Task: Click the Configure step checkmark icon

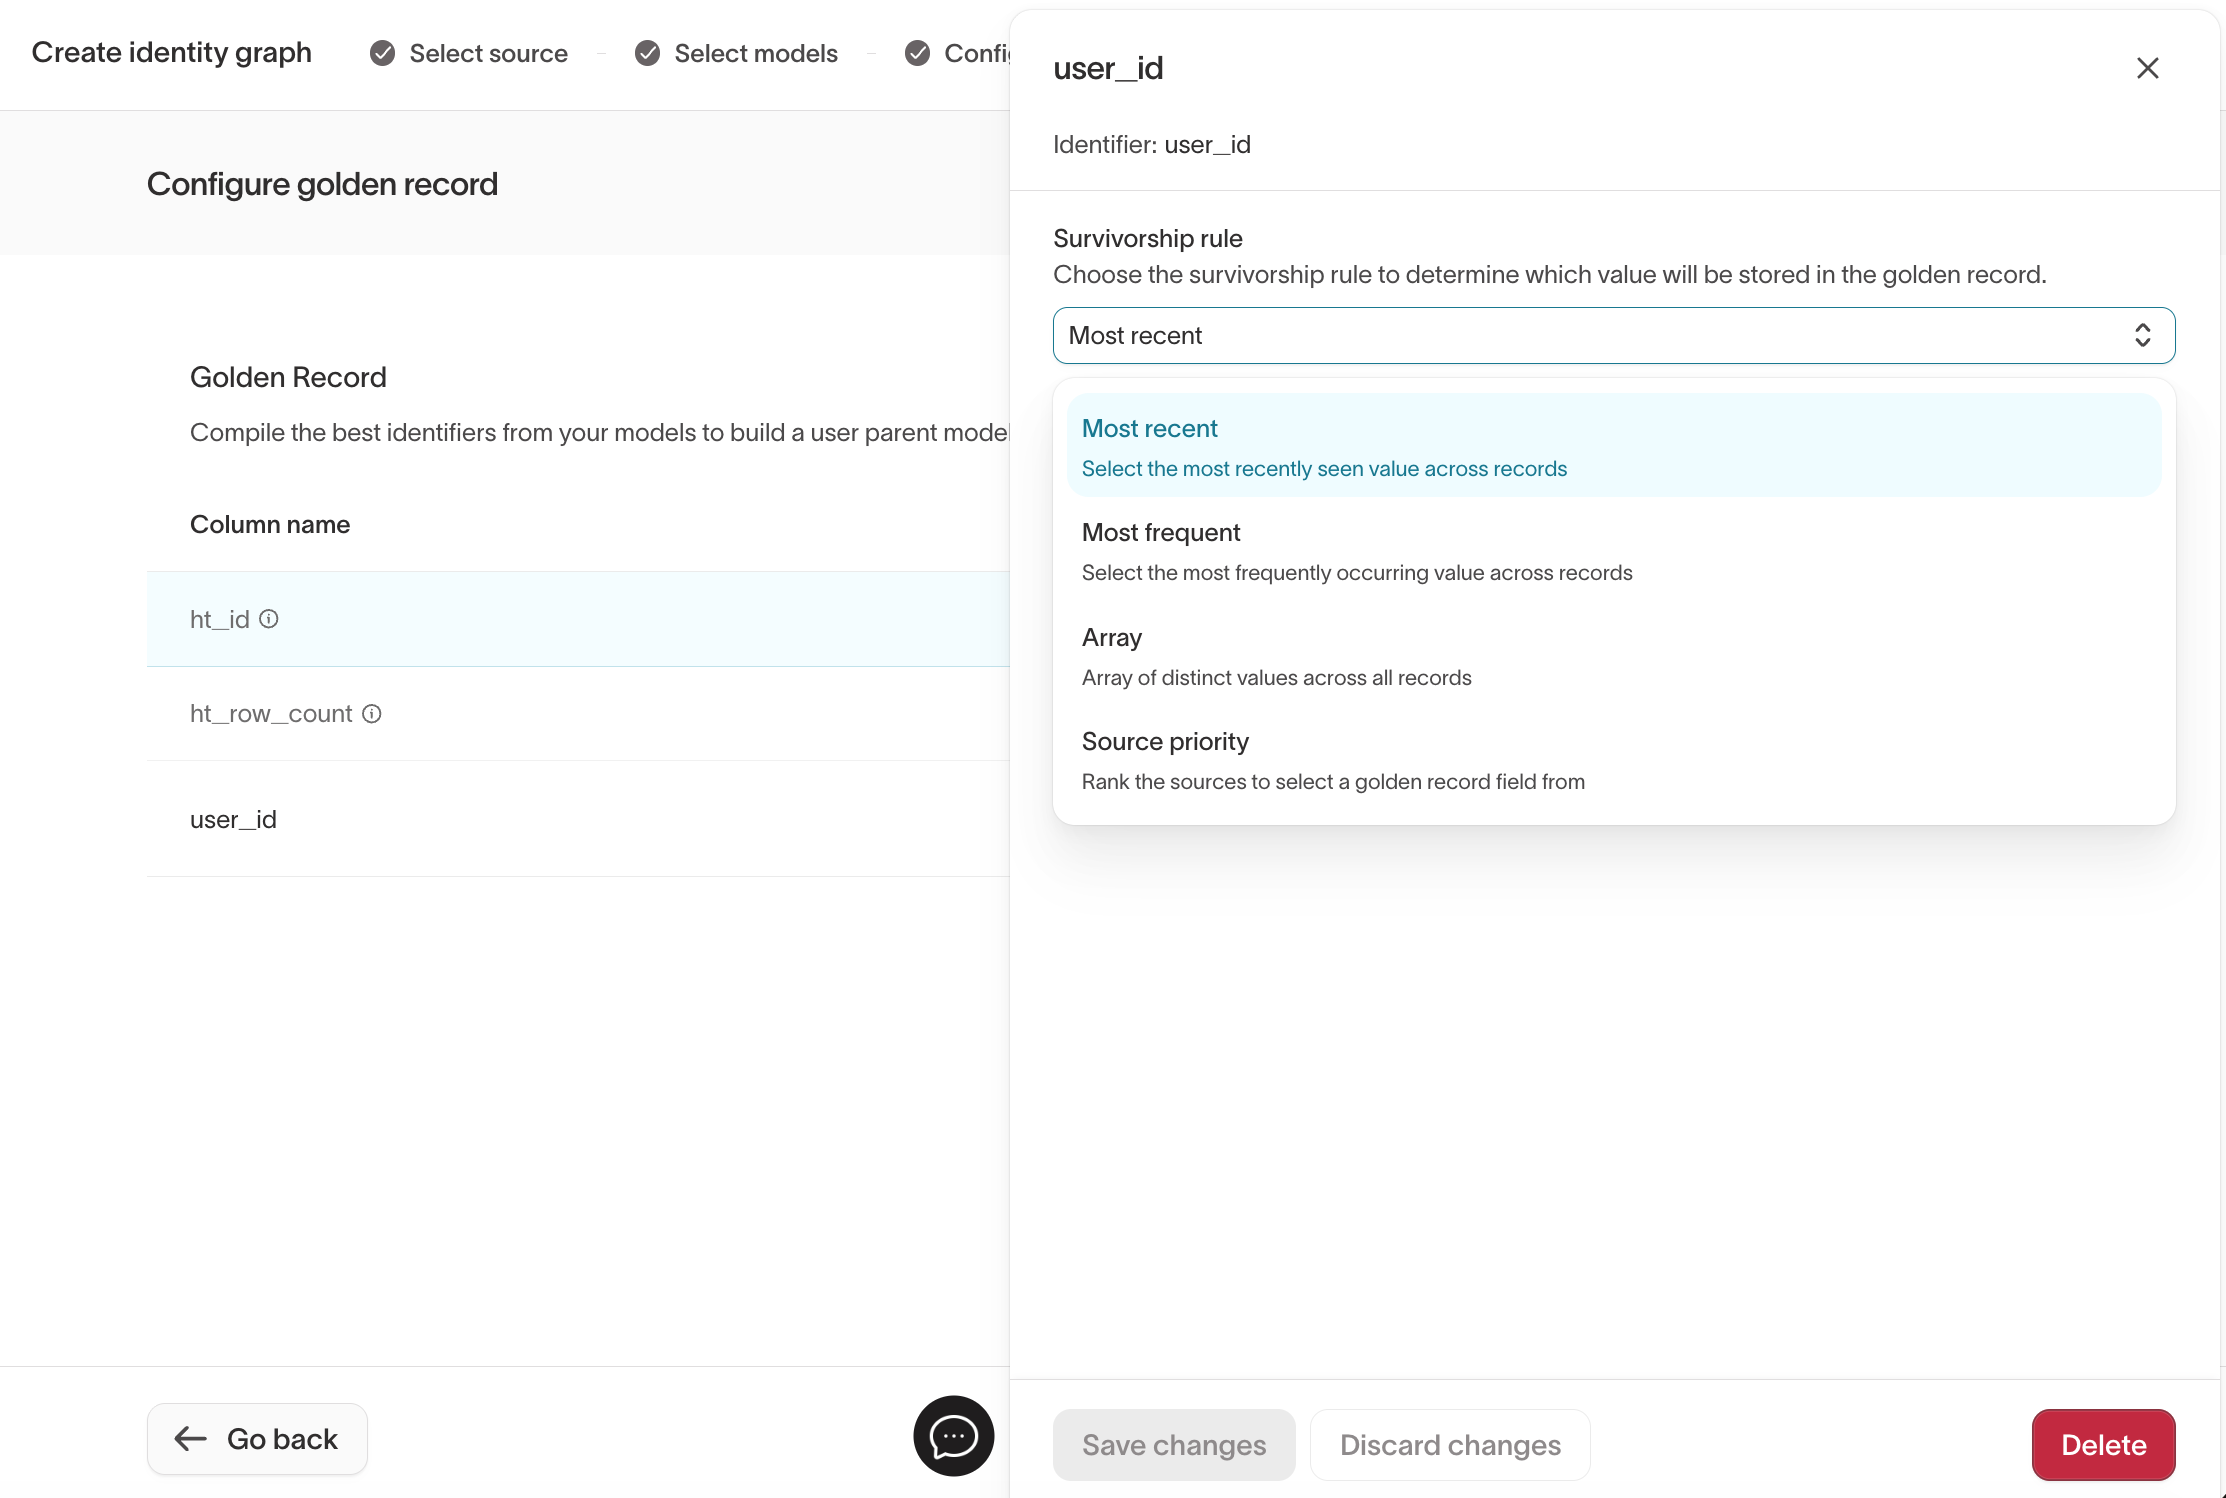Action: pyautogui.click(x=917, y=53)
